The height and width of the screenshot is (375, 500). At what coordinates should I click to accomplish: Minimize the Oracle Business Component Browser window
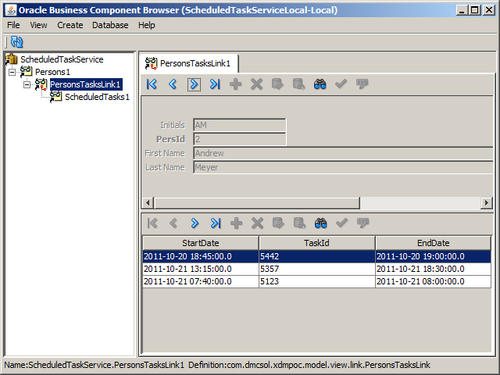click(462, 10)
